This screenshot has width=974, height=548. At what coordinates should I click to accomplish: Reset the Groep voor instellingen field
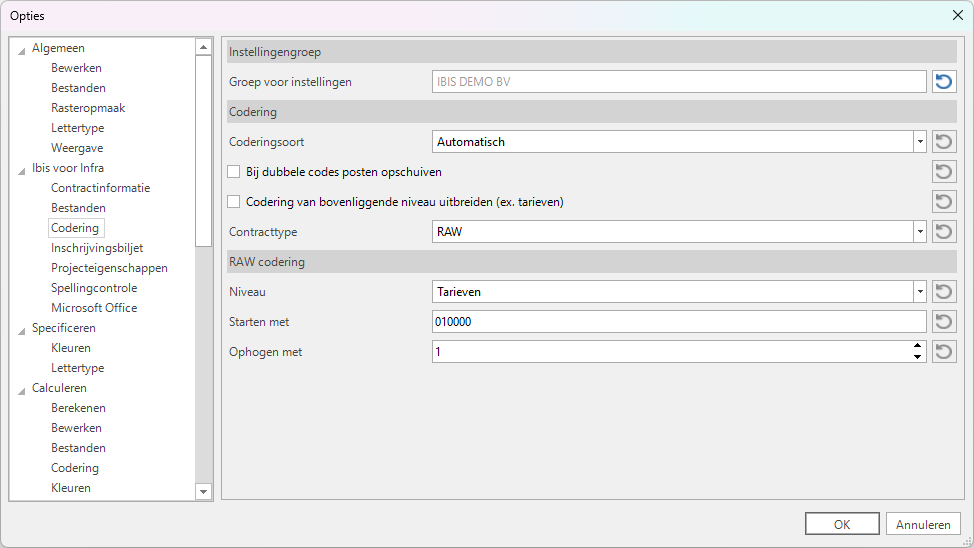click(944, 82)
